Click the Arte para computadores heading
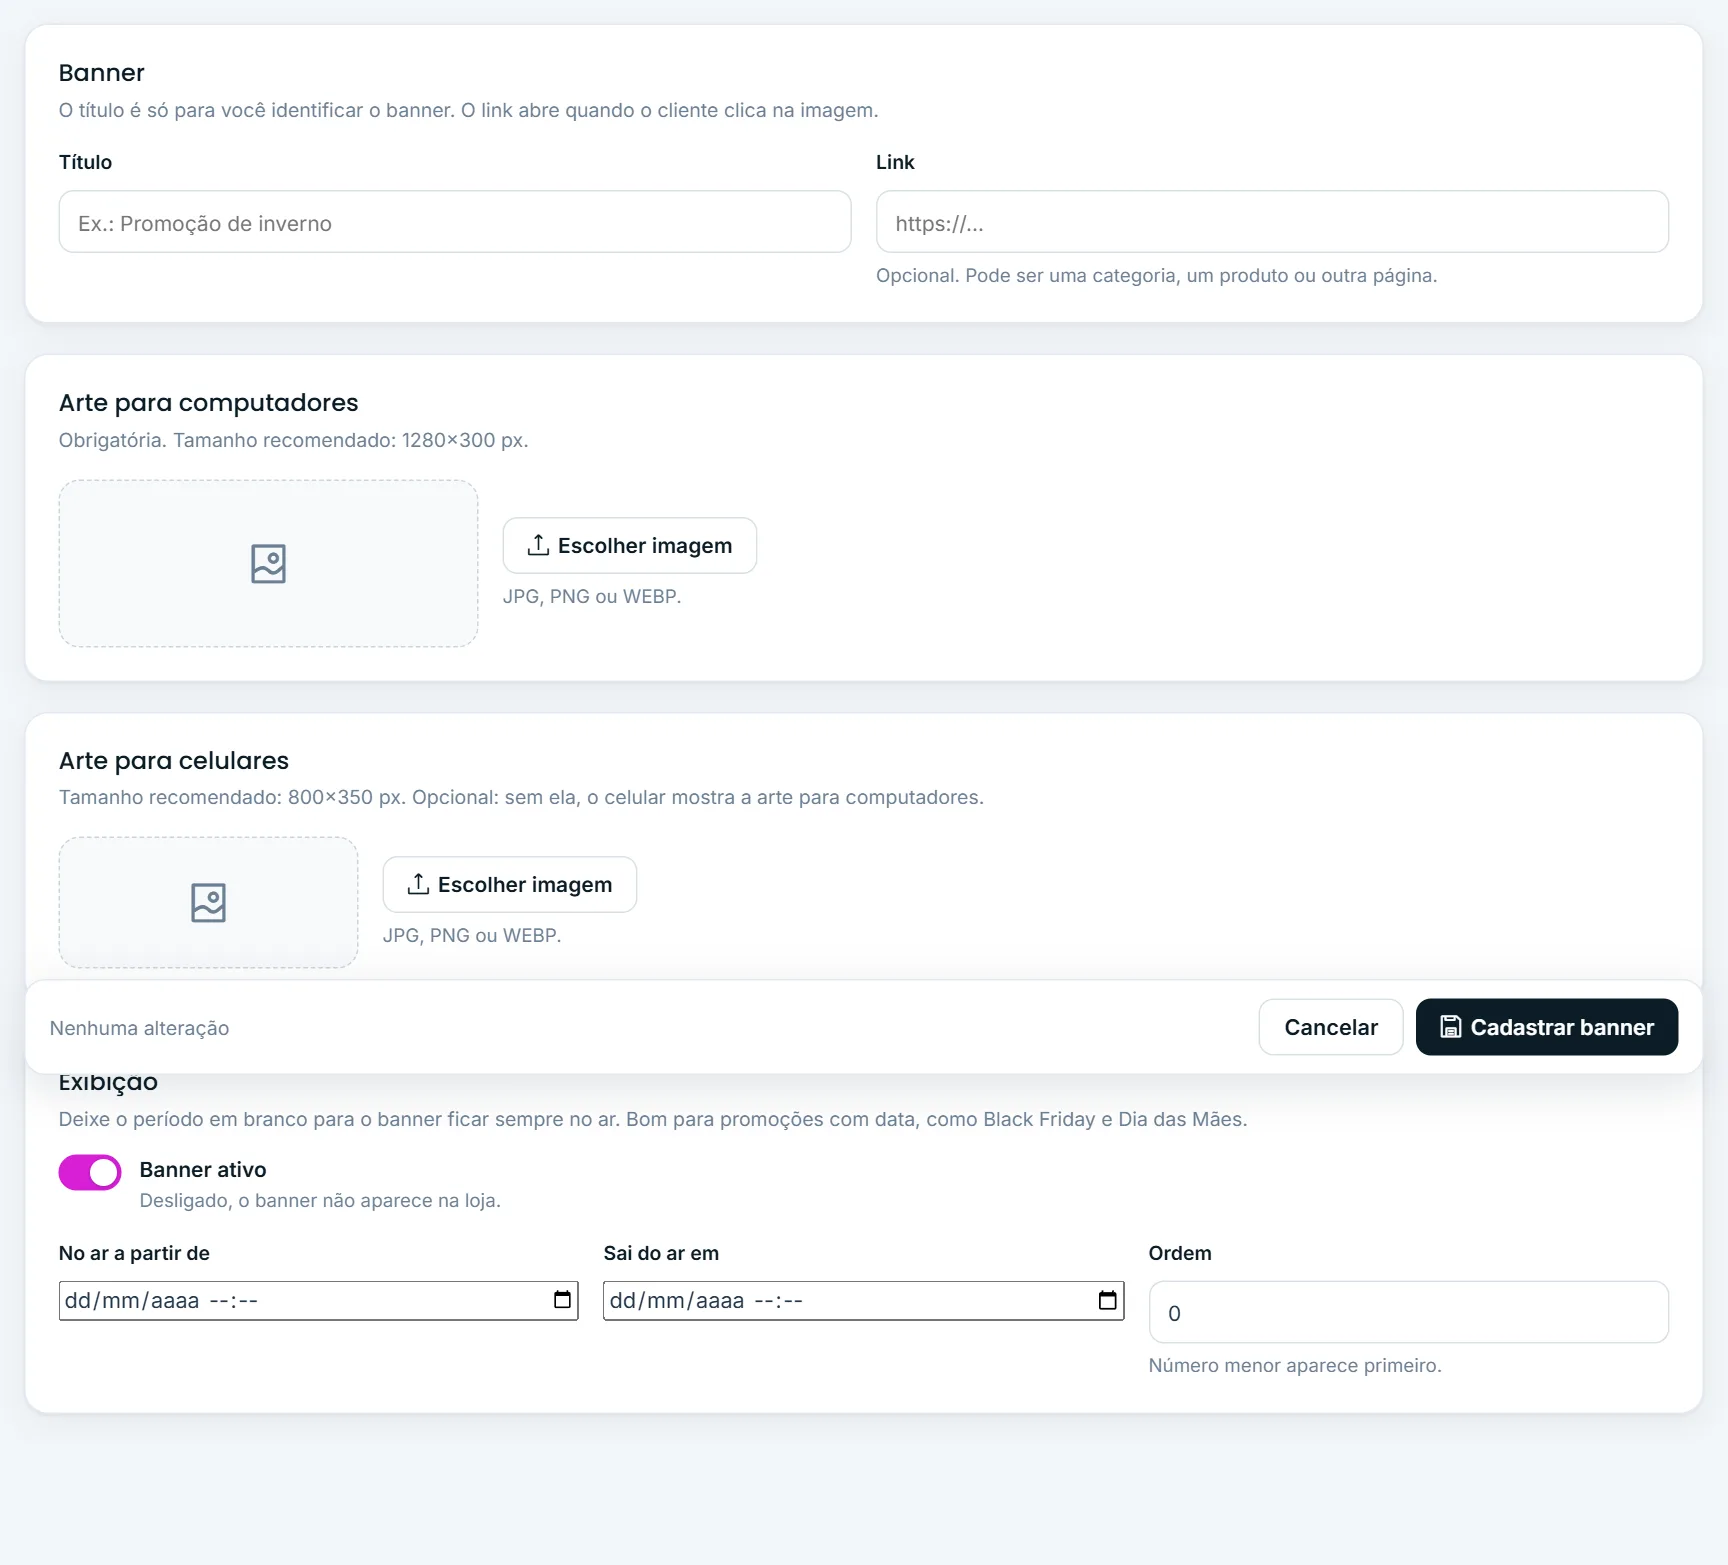Viewport: 1728px width, 1565px height. click(x=208, y=403)
